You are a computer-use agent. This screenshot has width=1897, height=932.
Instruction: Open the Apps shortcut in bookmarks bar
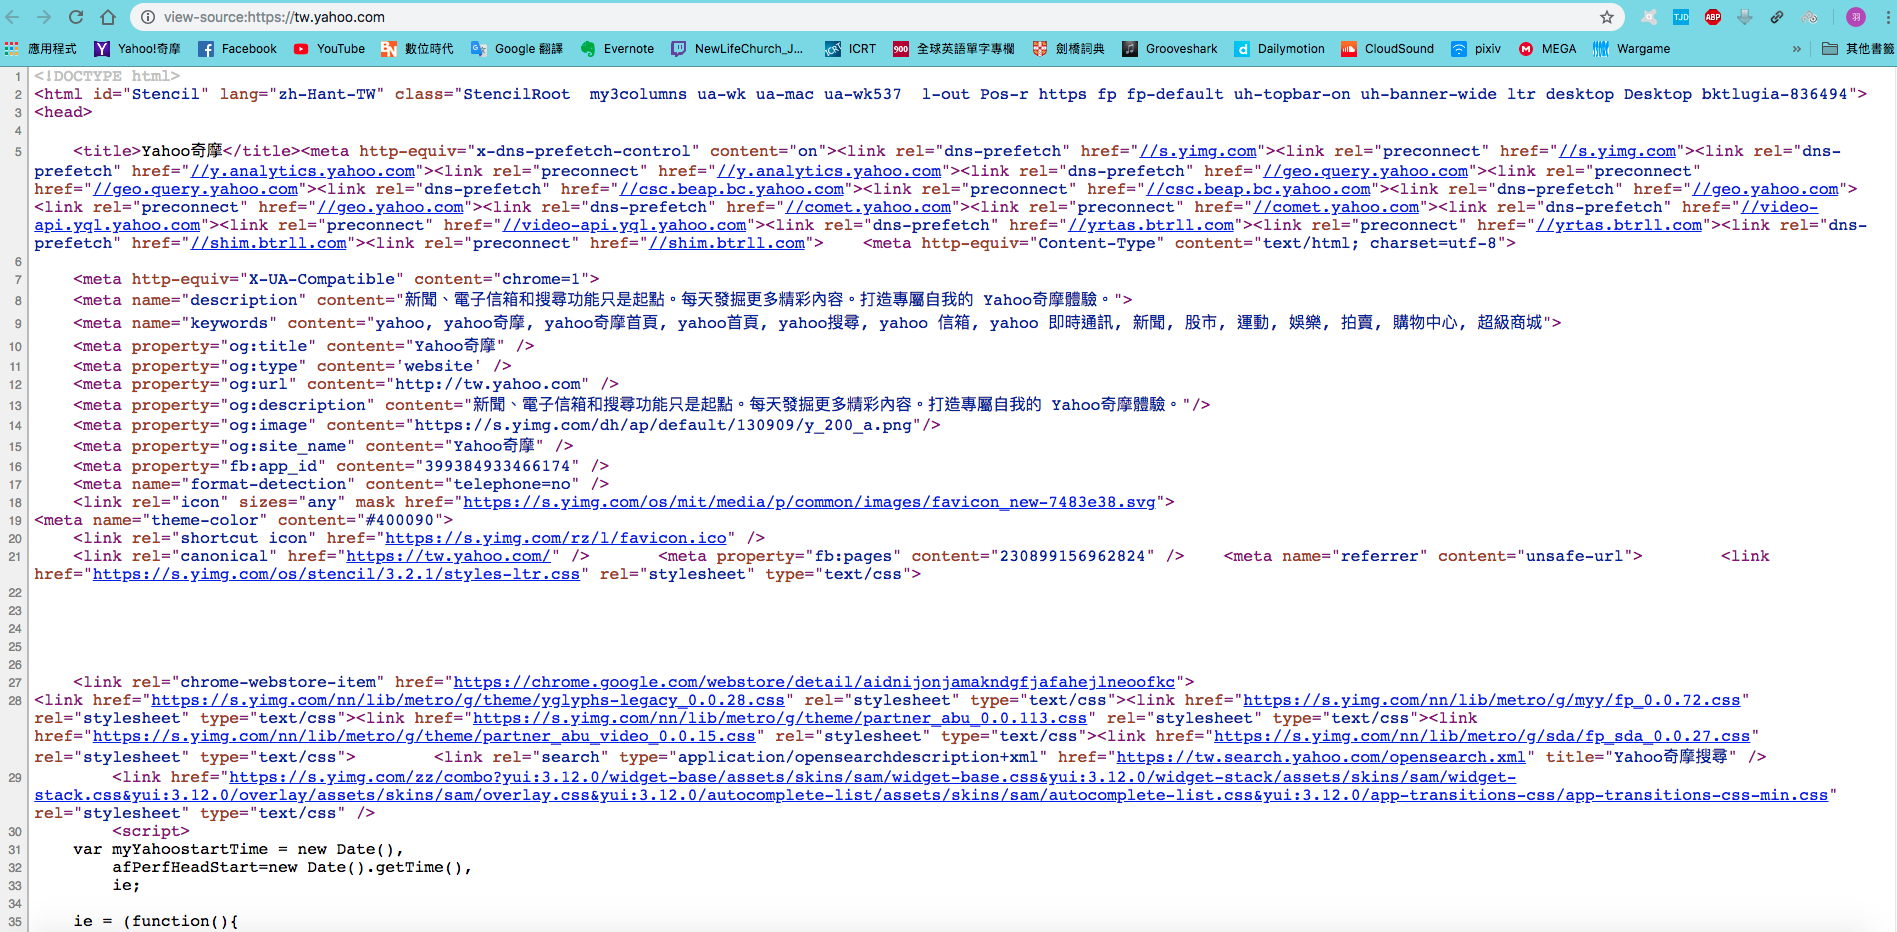point(41,48)
